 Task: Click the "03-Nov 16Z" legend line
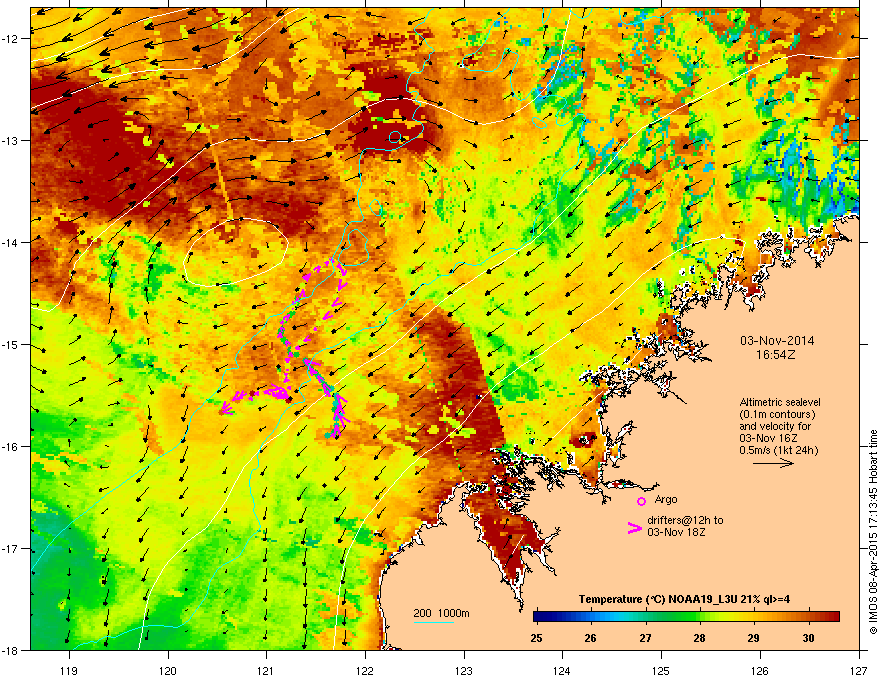768,438
